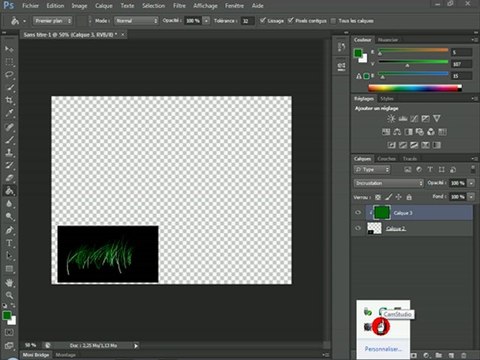
Task: Switch to the Couches tab
Action: click(x=387, y=159)
